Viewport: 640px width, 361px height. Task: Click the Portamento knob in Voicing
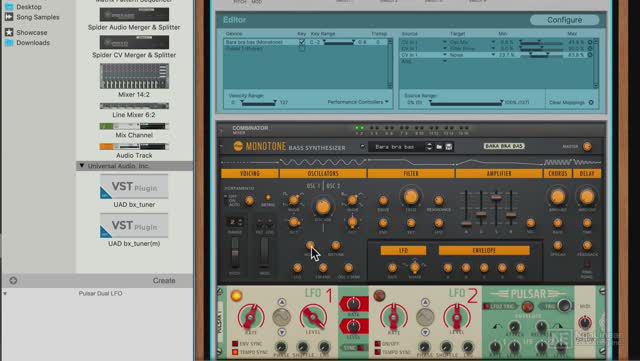[249, 201]
